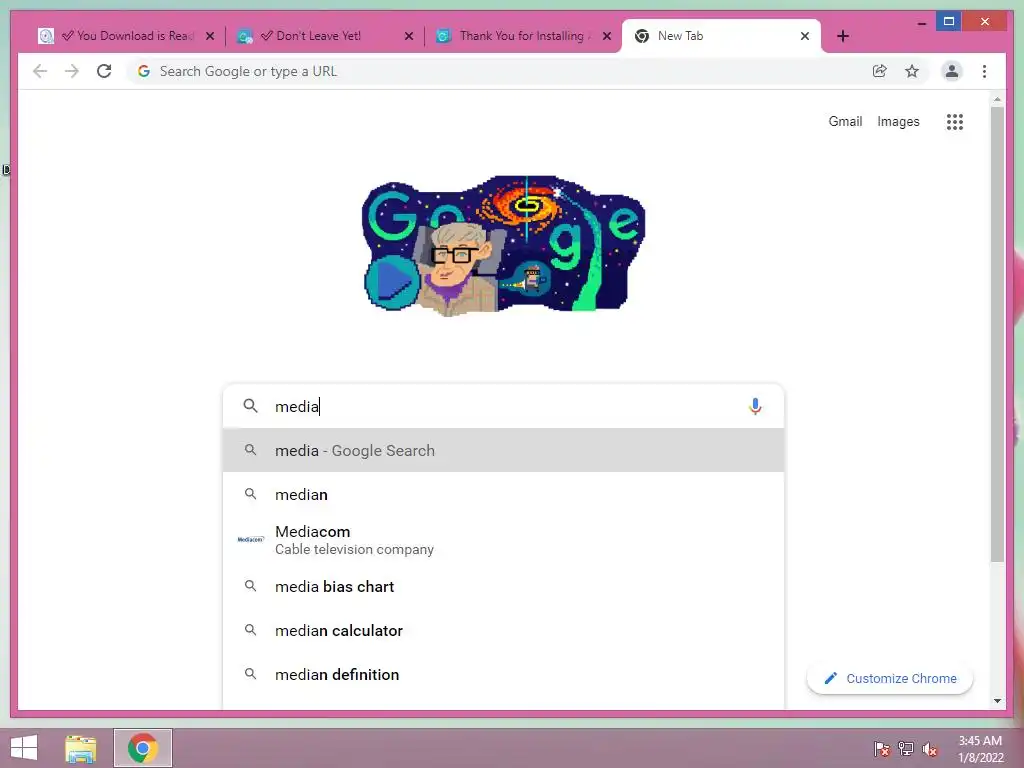Click the search box containing 'media'
Image resolution: width=1024 pixels, height=768 pixels.
[x=503, y=406]
